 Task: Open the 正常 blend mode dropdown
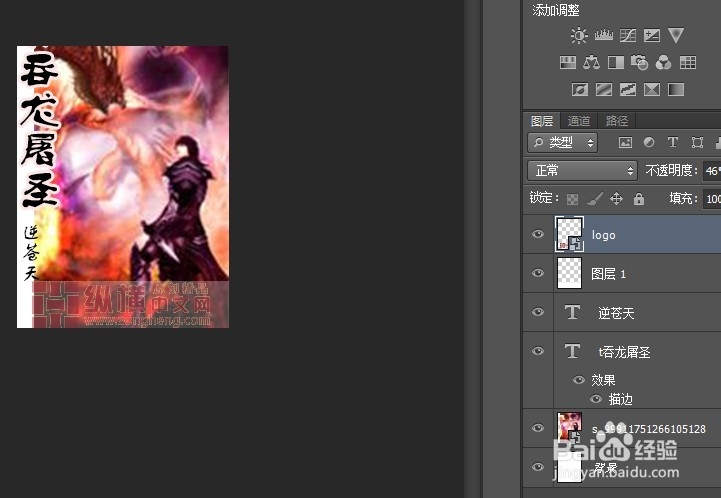click(x=582, y=171)
